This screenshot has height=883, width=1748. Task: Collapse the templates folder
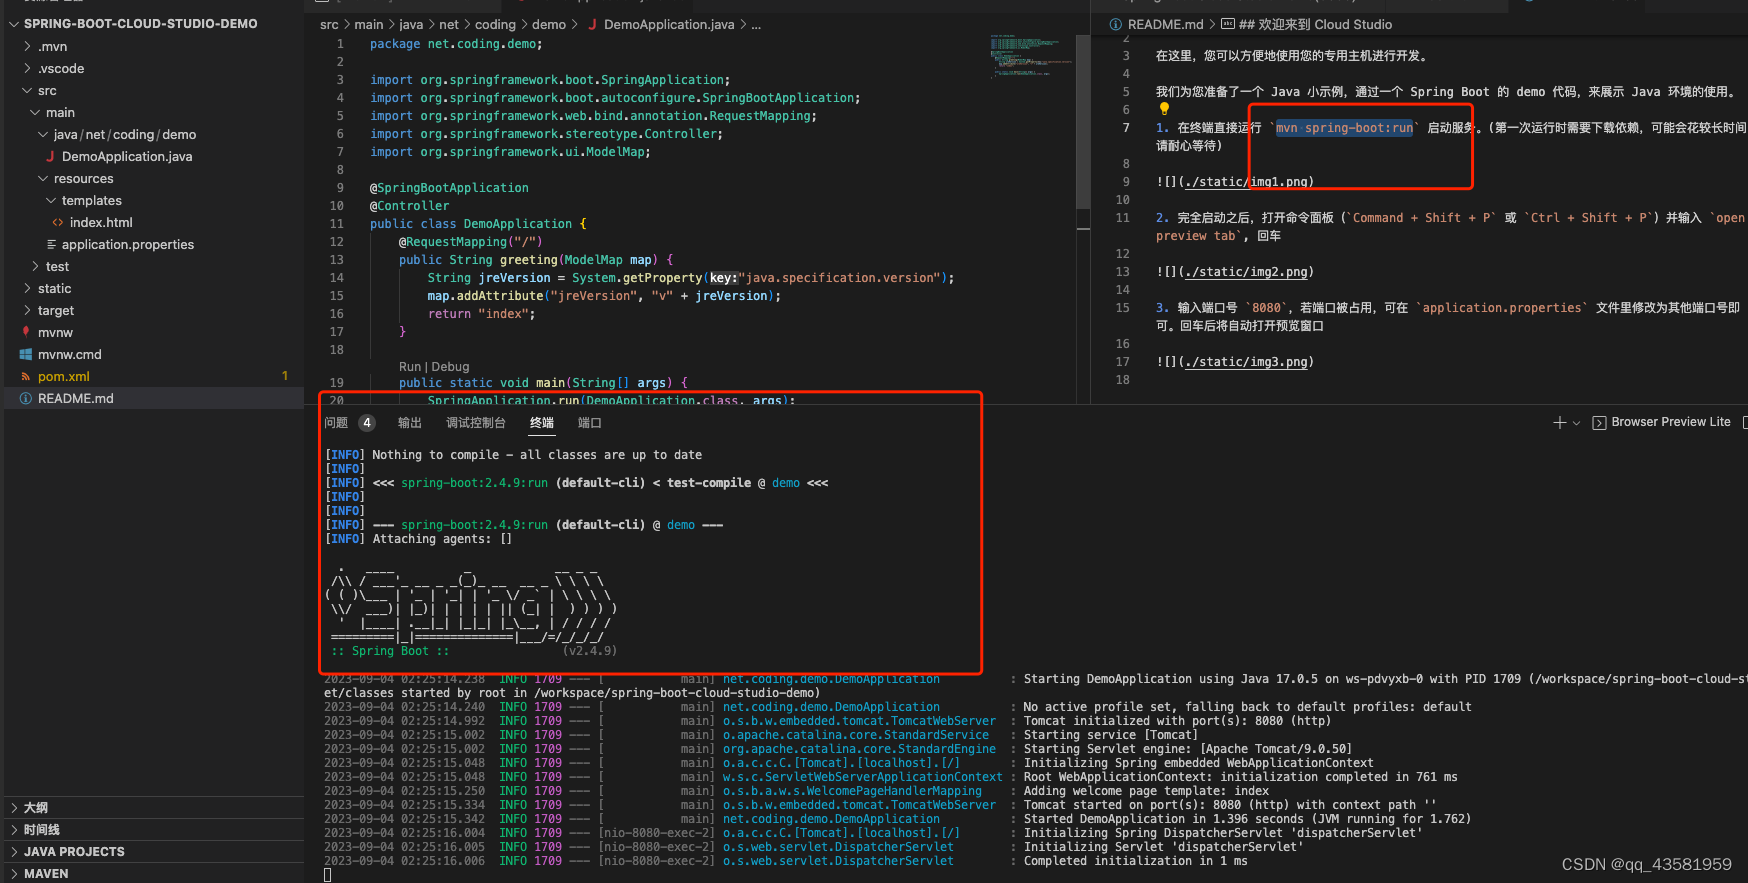click(51, 201)
